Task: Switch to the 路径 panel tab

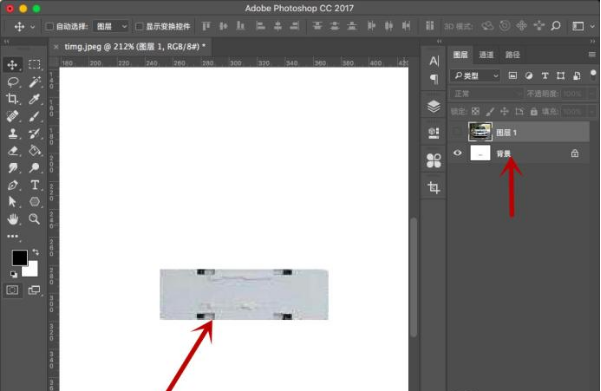Action: pos(512,55)
